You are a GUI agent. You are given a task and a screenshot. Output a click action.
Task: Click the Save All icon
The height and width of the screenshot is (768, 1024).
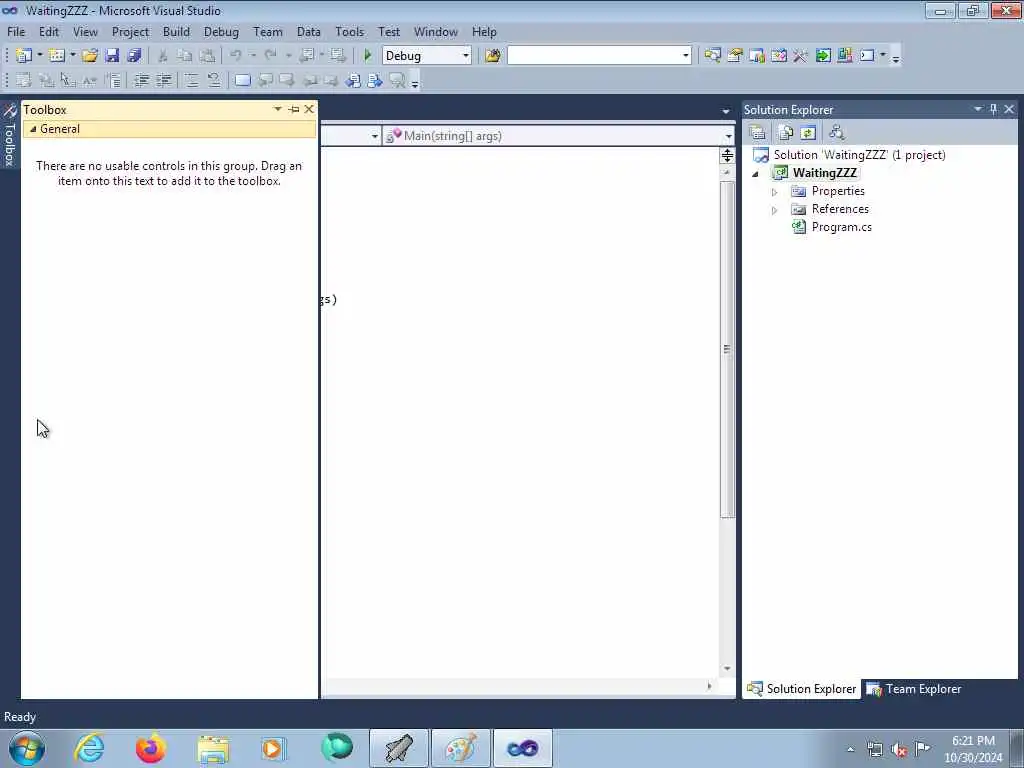click(135, 56)
